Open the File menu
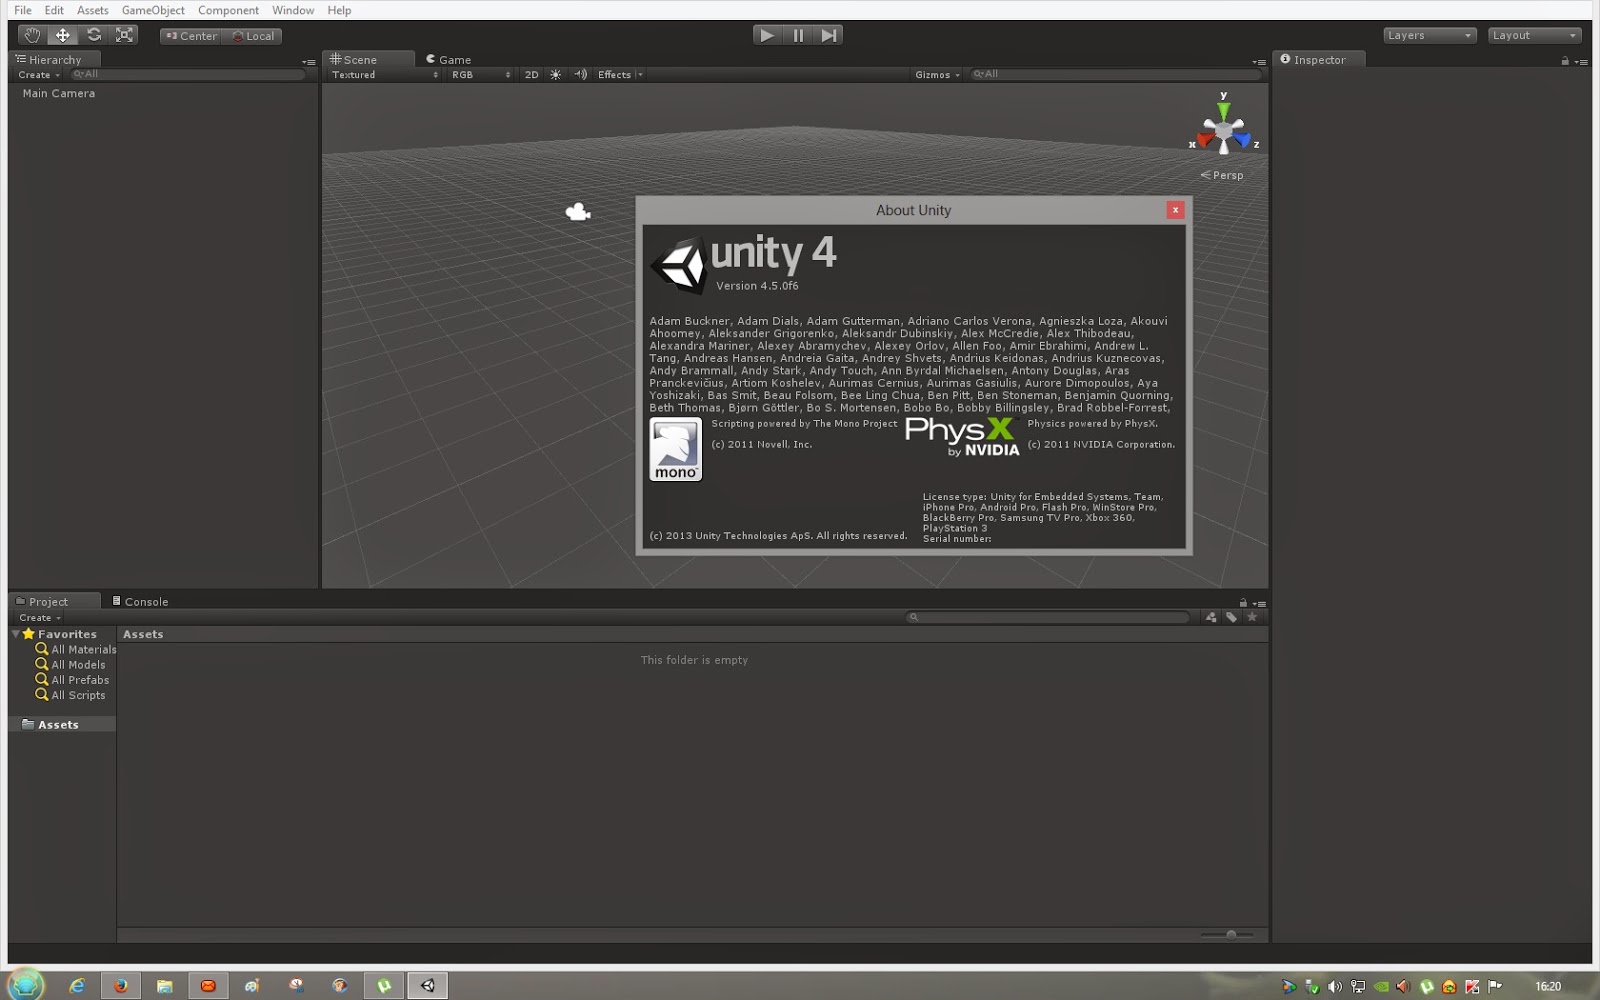The image size is (1600, 1000). click(23, 10)
